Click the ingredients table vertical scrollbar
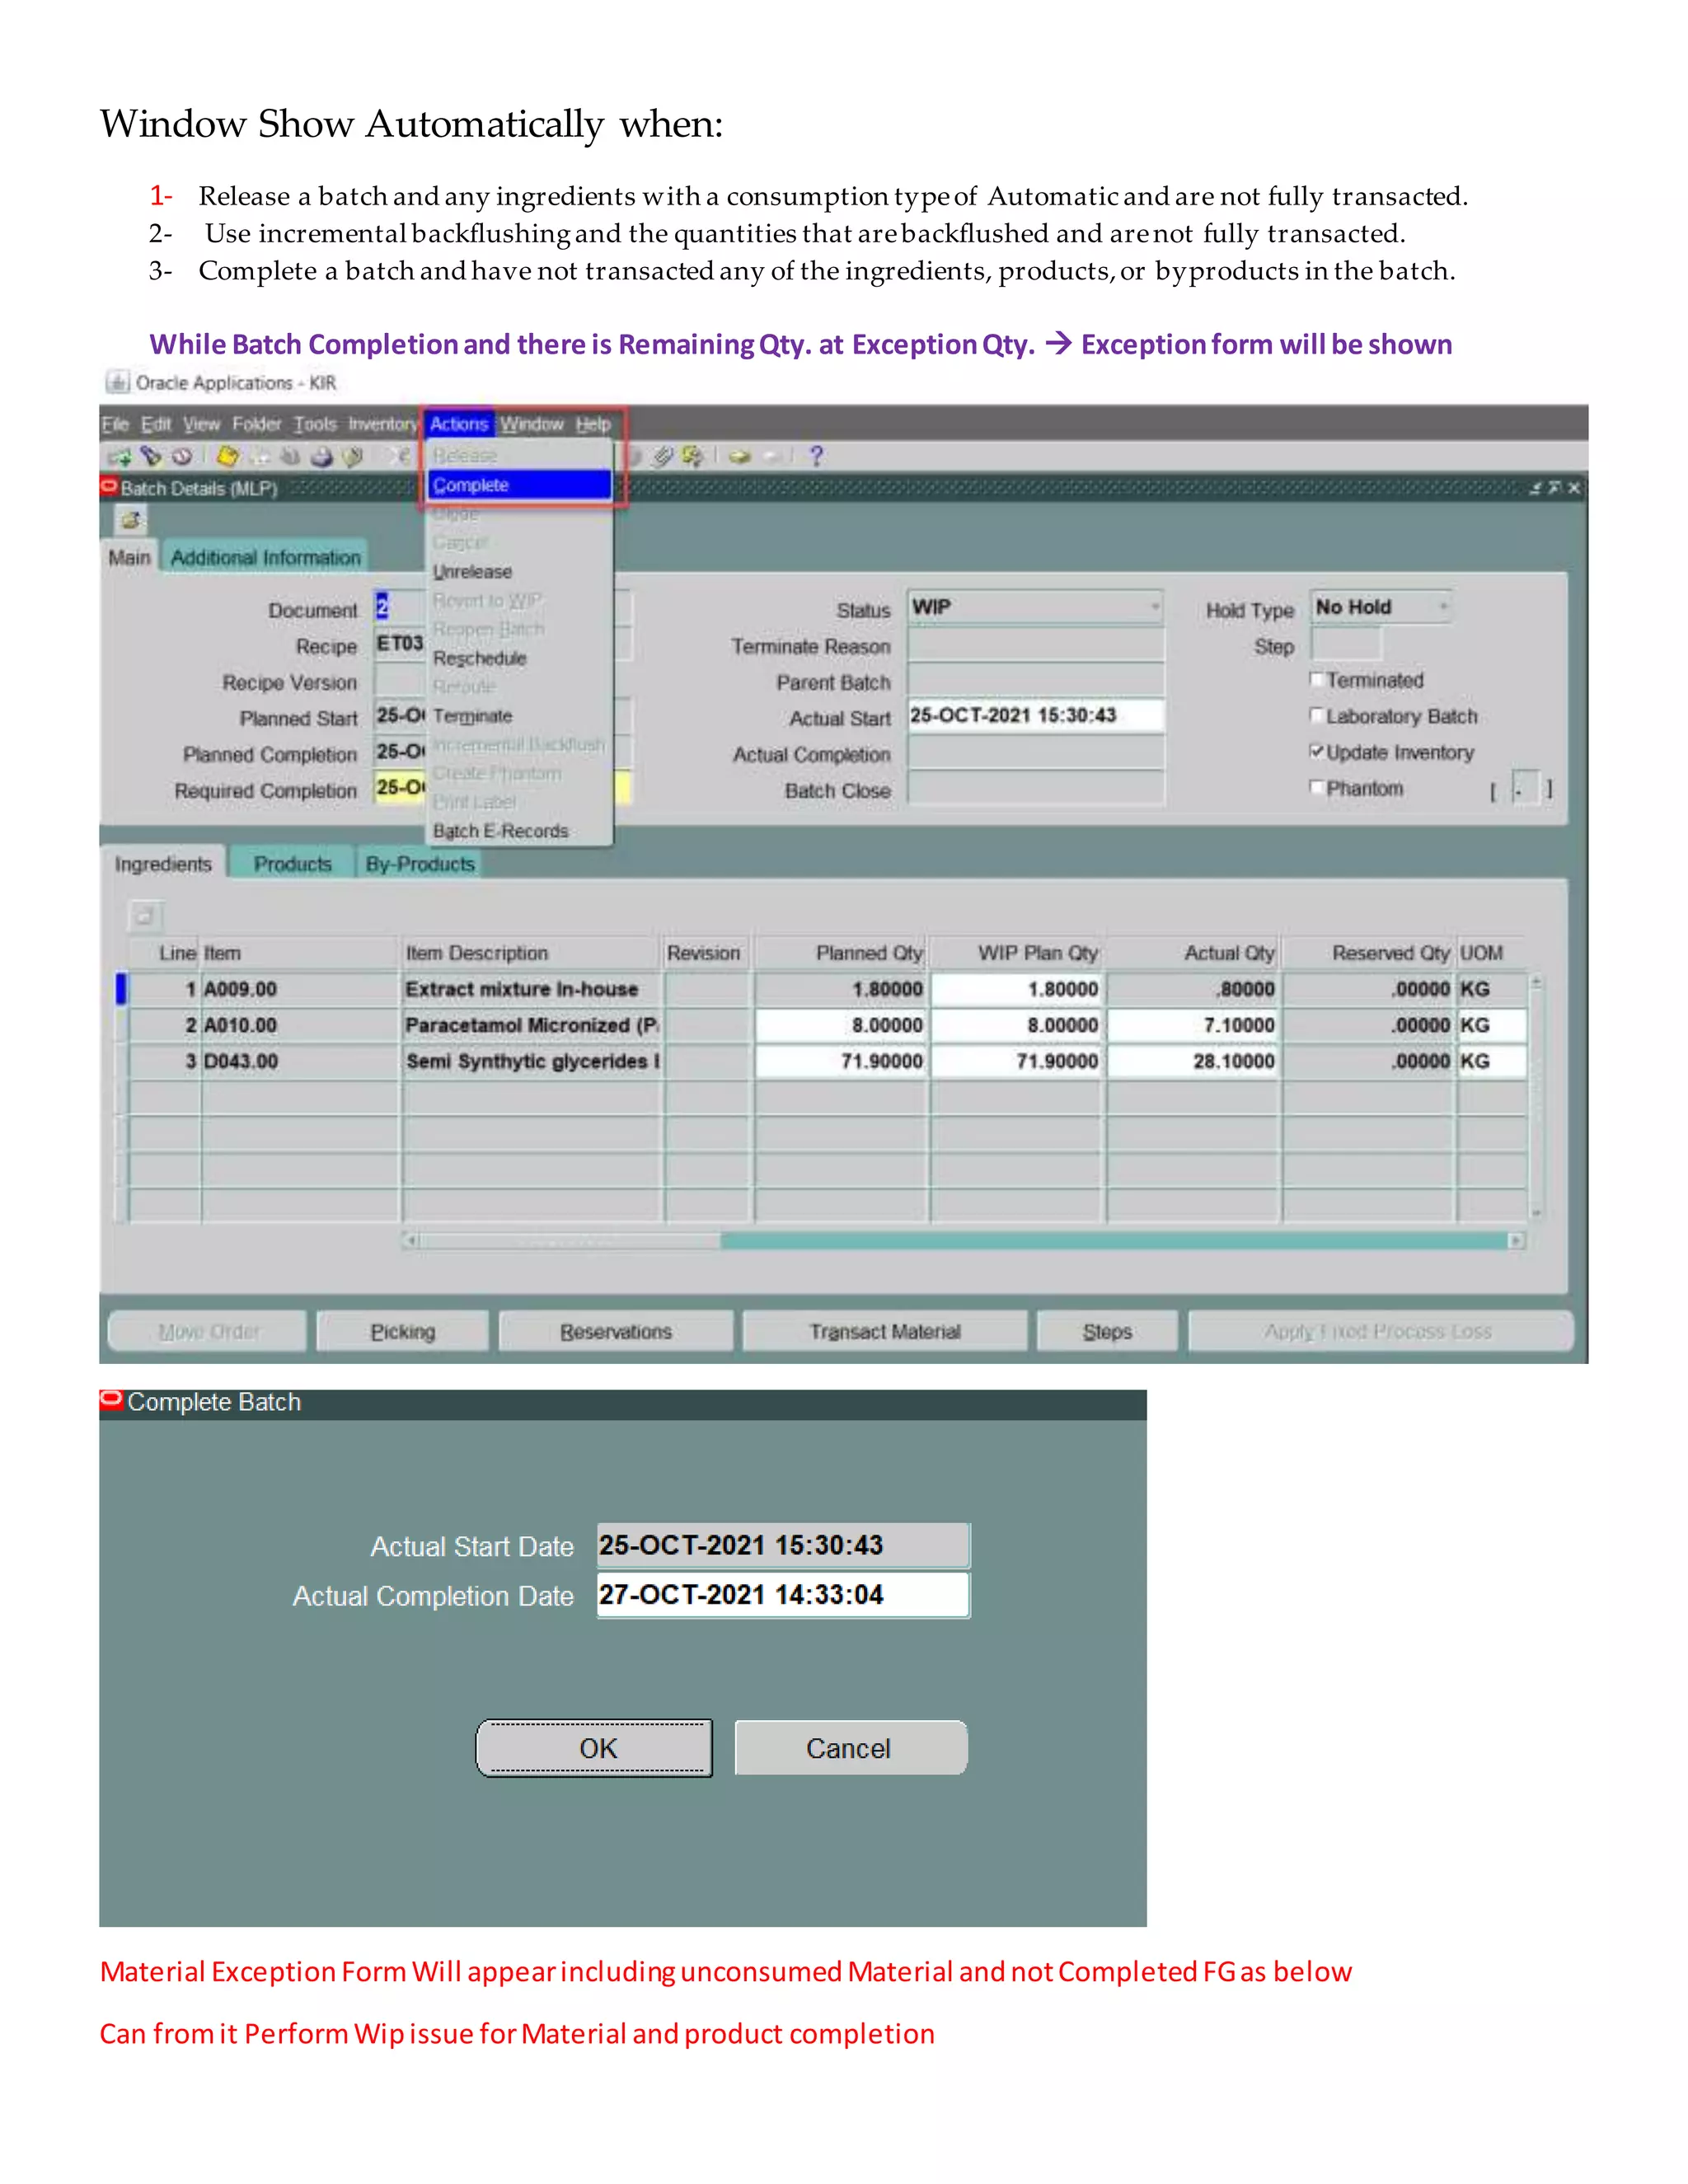This screenshot has height=2184, width=1688. (1537, 1096)
